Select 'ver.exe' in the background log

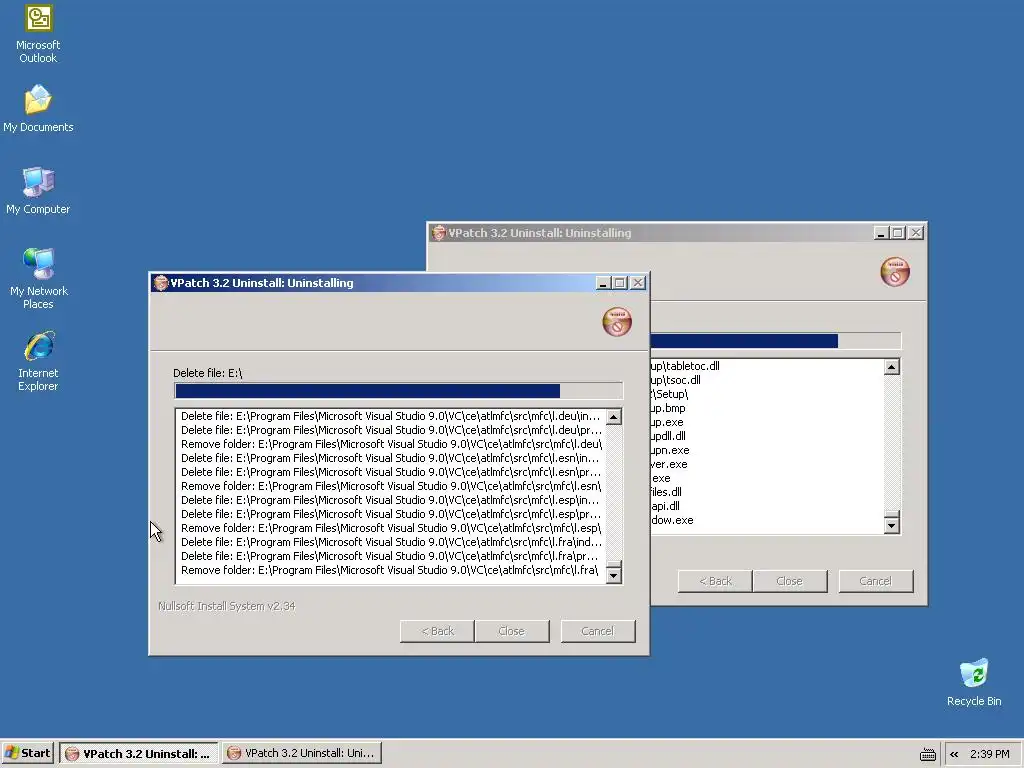[x=669, y=464]
